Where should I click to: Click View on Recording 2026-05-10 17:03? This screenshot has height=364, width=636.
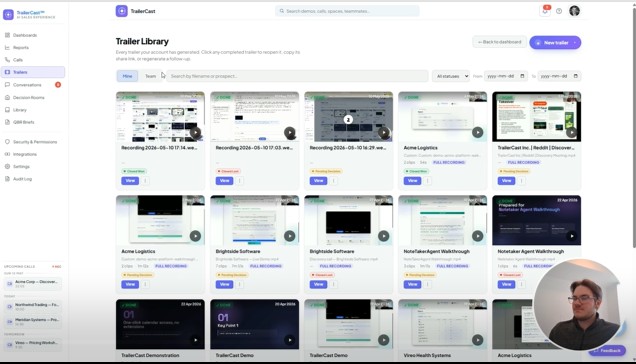pos(224,181)
